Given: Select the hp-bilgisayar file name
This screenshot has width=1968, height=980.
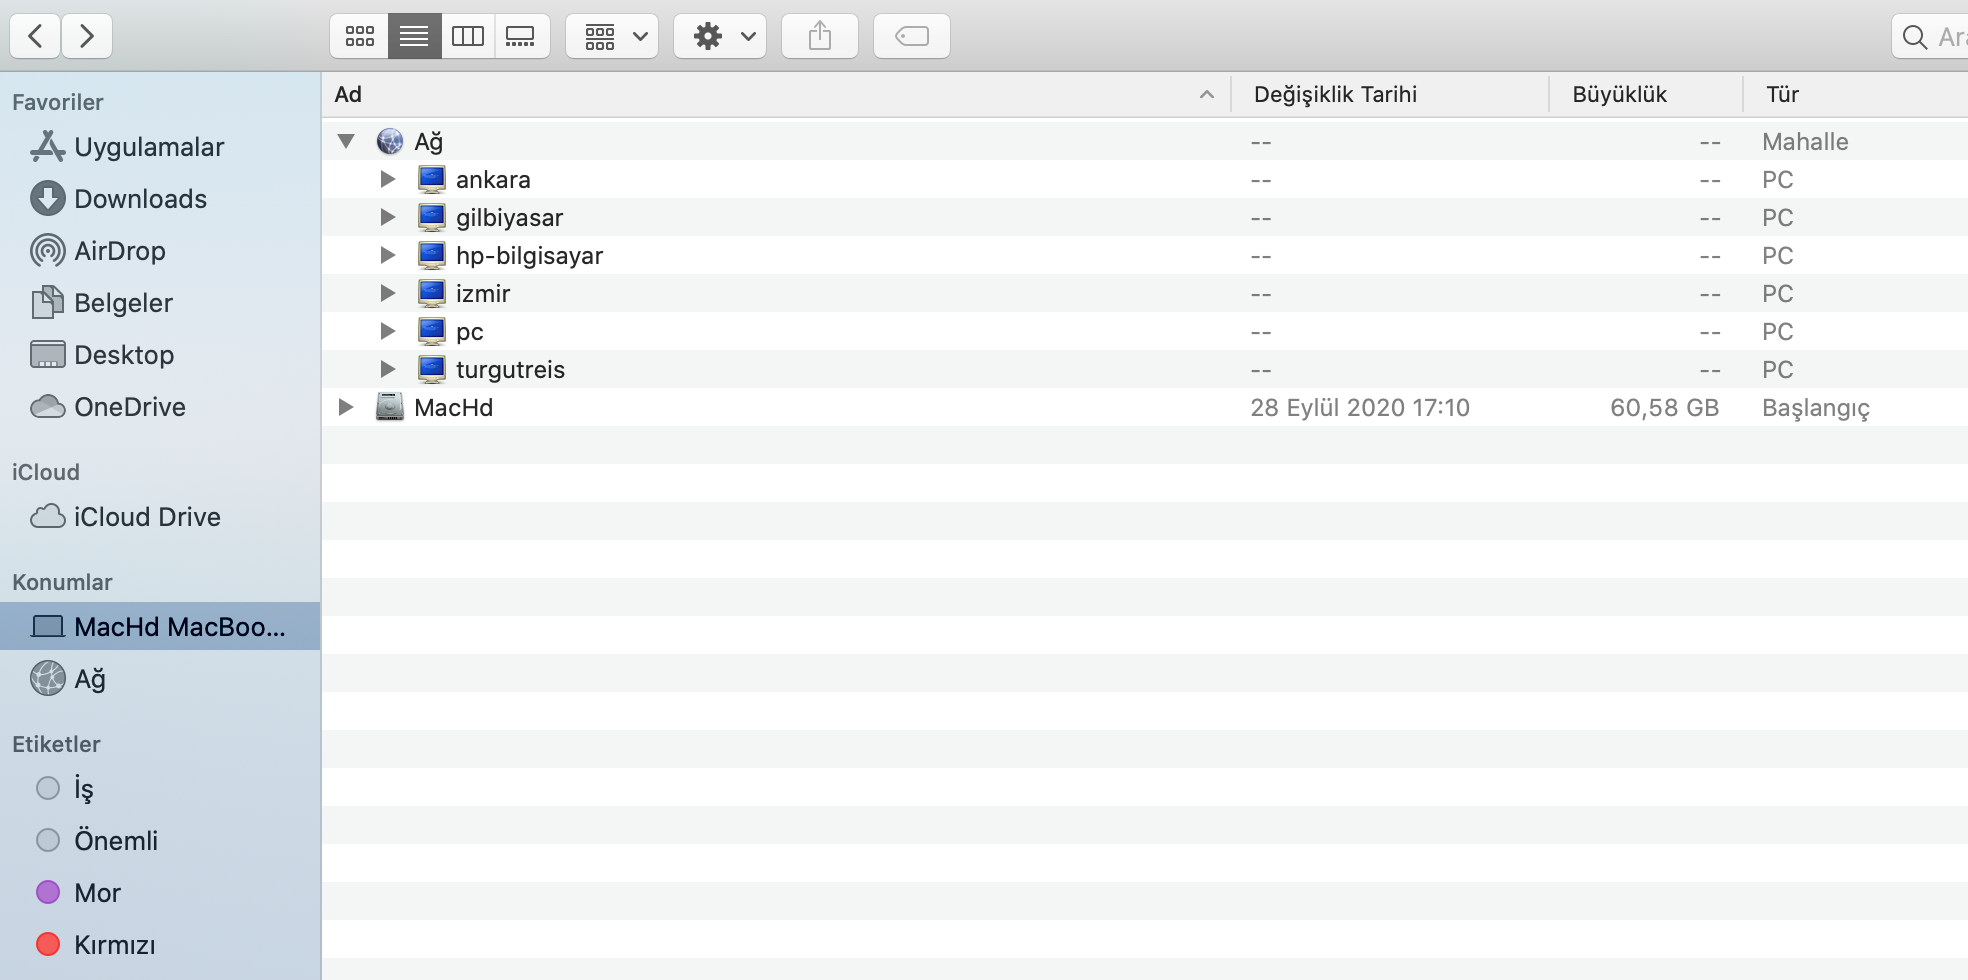Looking at the screenshot, I should [530, 256].
